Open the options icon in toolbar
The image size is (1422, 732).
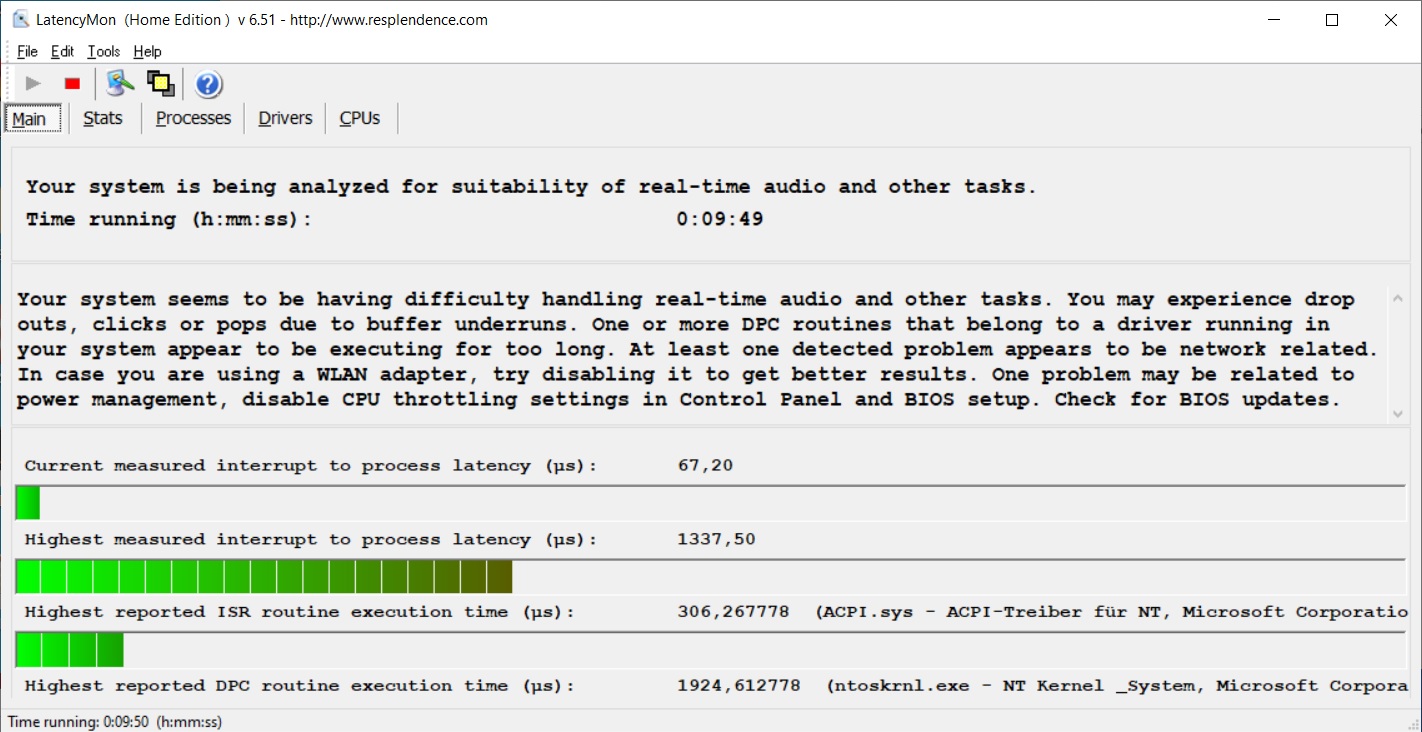click(120, 84)
